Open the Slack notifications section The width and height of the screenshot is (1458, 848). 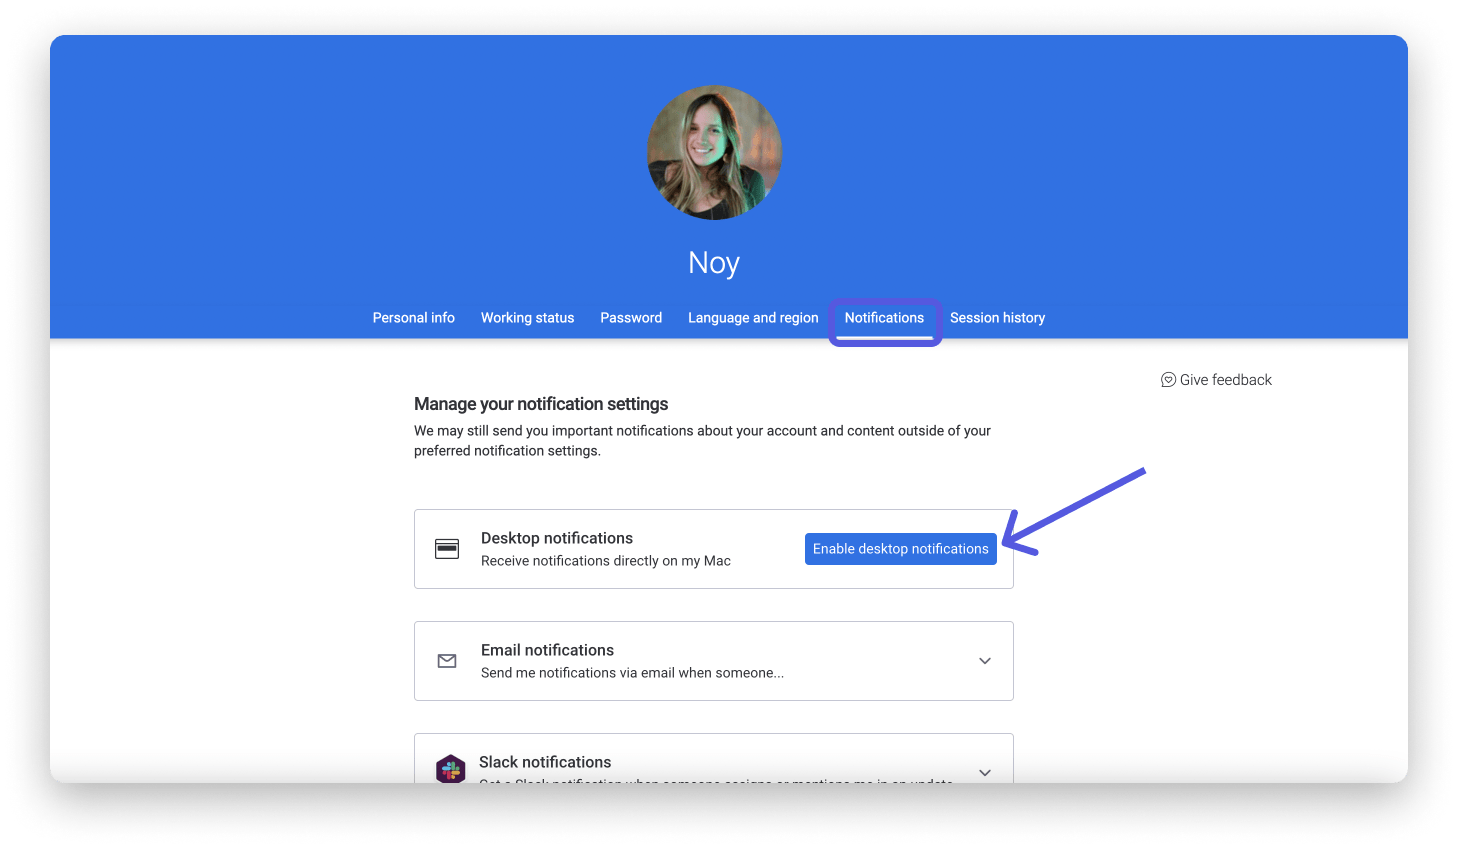tap(714, 765)
